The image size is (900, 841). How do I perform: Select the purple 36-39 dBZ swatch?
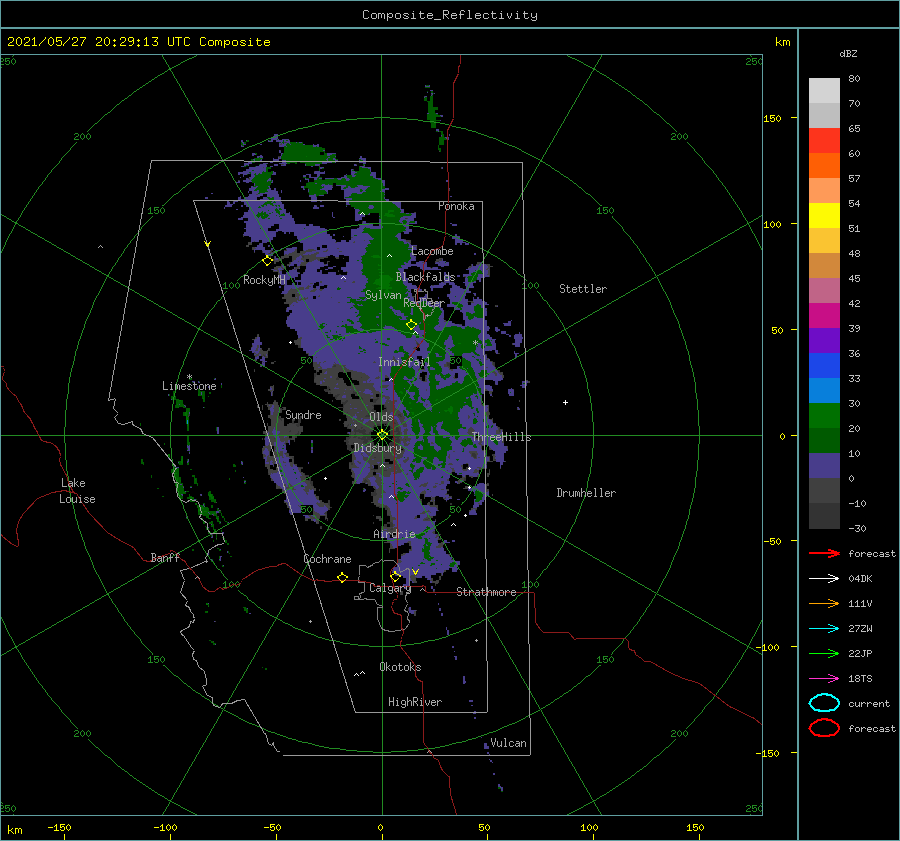pos(824,341)
